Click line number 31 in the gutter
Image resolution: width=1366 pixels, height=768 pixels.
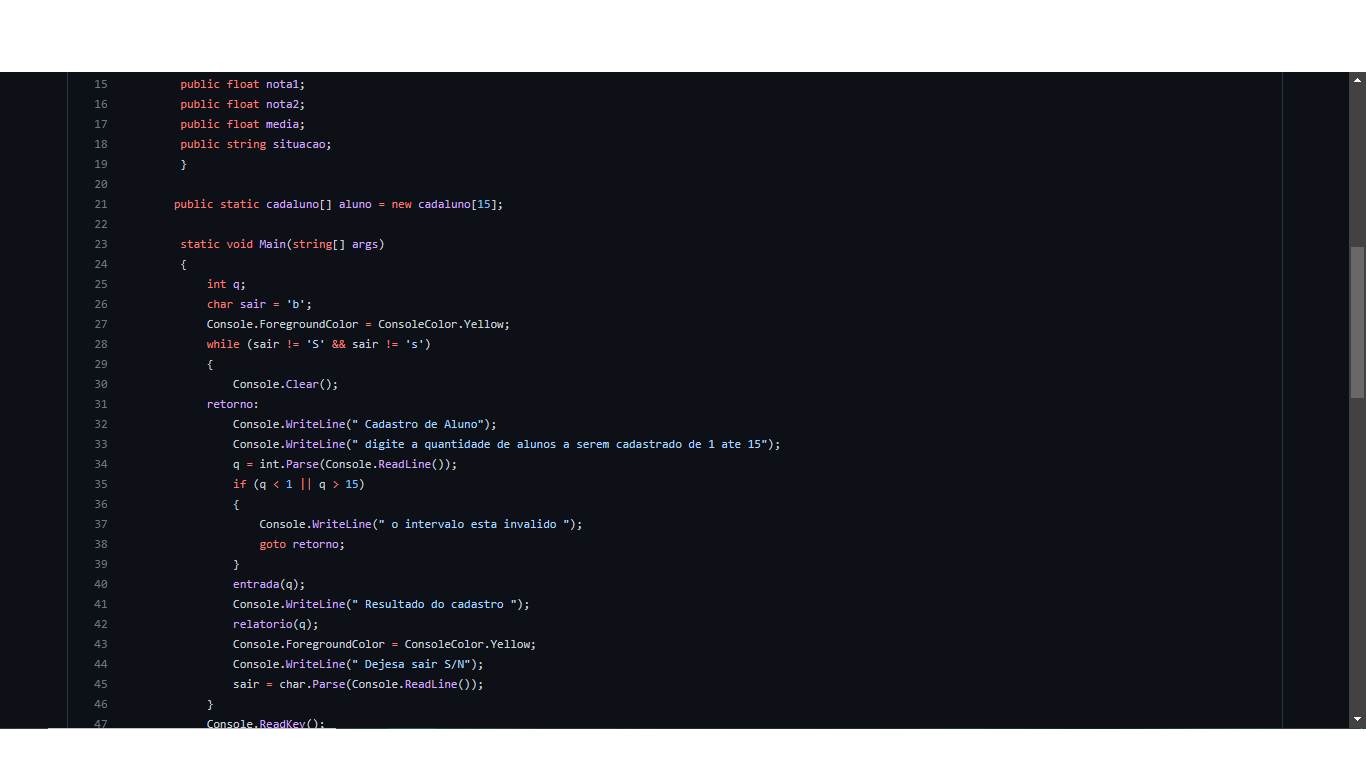coord(100,404)
